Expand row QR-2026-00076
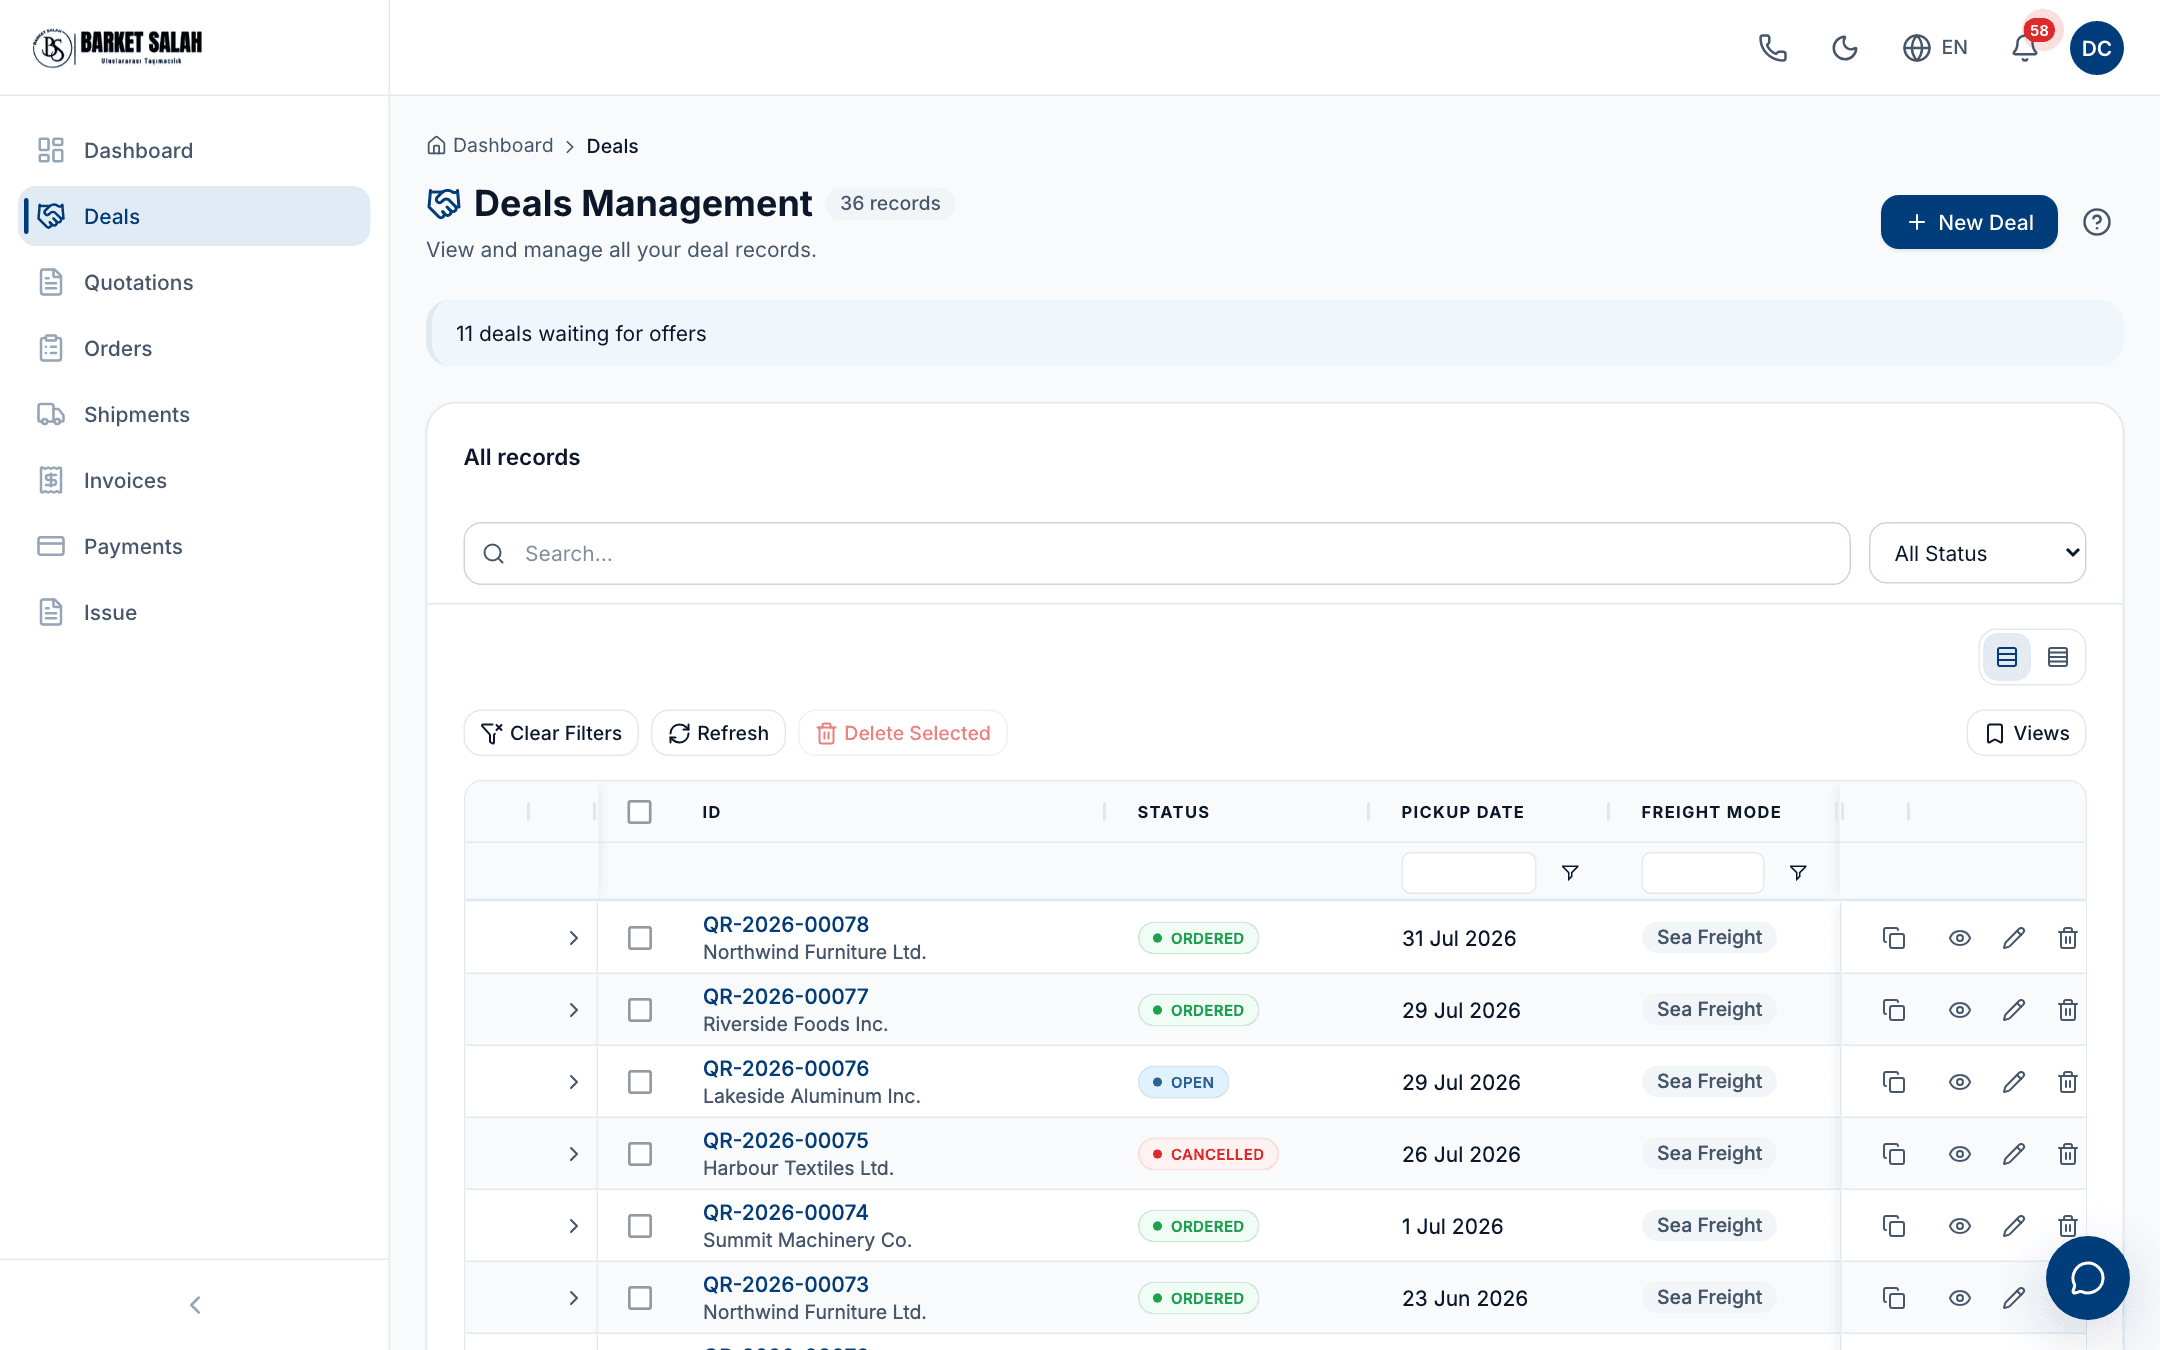 [574, 1082]
